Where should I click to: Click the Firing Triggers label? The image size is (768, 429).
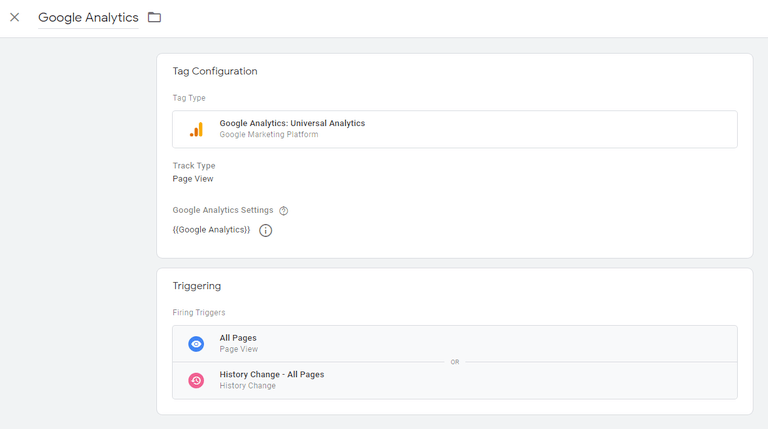click(x=199, y=312)
